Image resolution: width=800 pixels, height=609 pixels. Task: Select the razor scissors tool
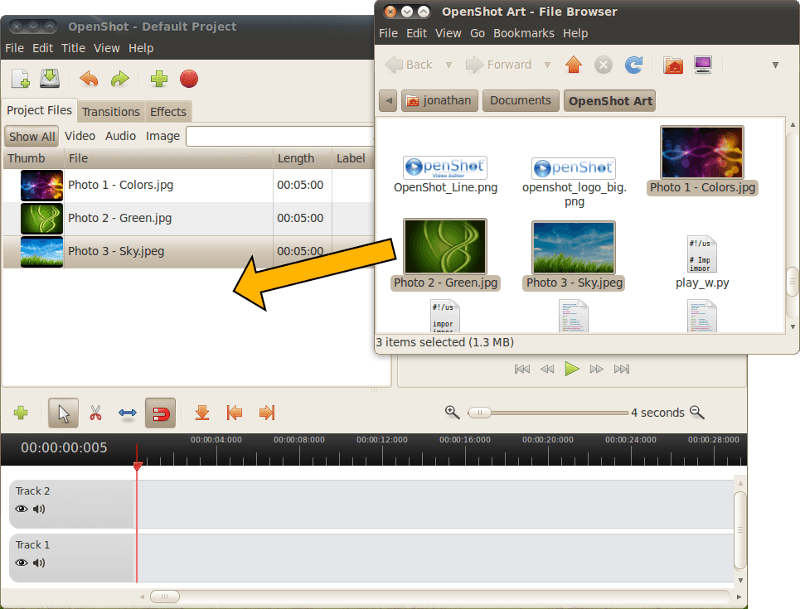tap(95, 413)
